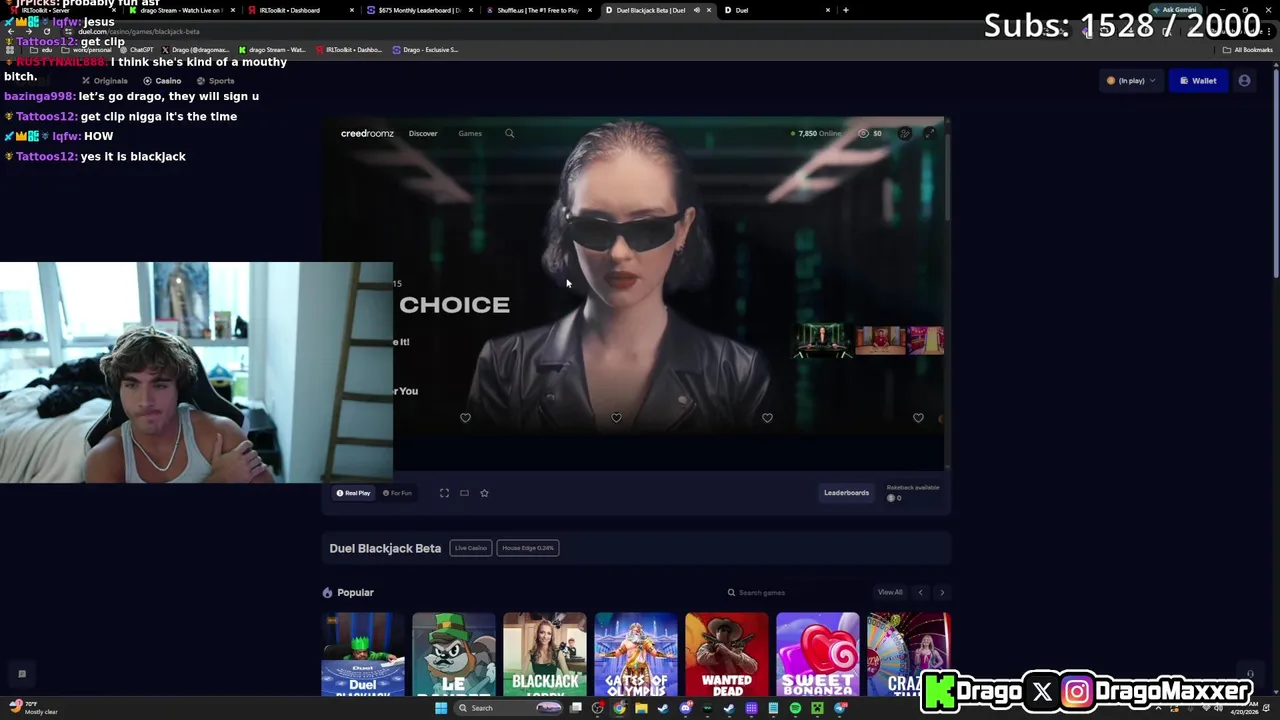Open Games in creedroomz header
Viewport: 1280px width, 720px height.
coord(470,133)
